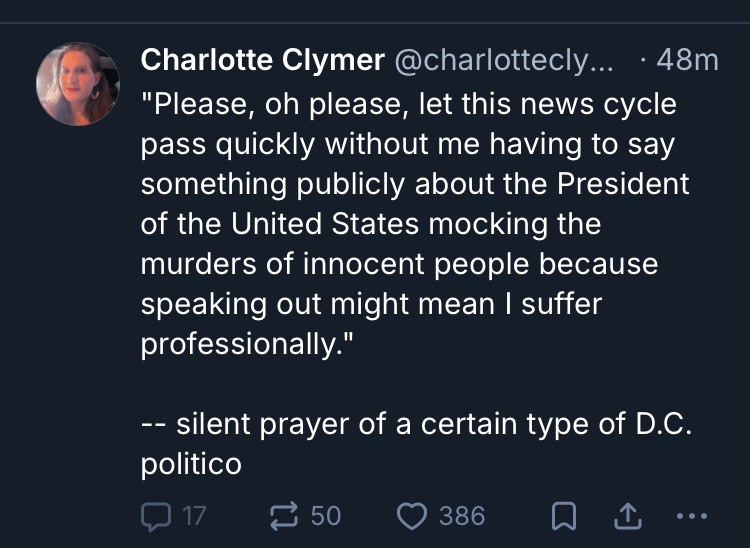Click the reply count 17
Viewport: 750px width, 548px height.
click(x=193, y=516)
